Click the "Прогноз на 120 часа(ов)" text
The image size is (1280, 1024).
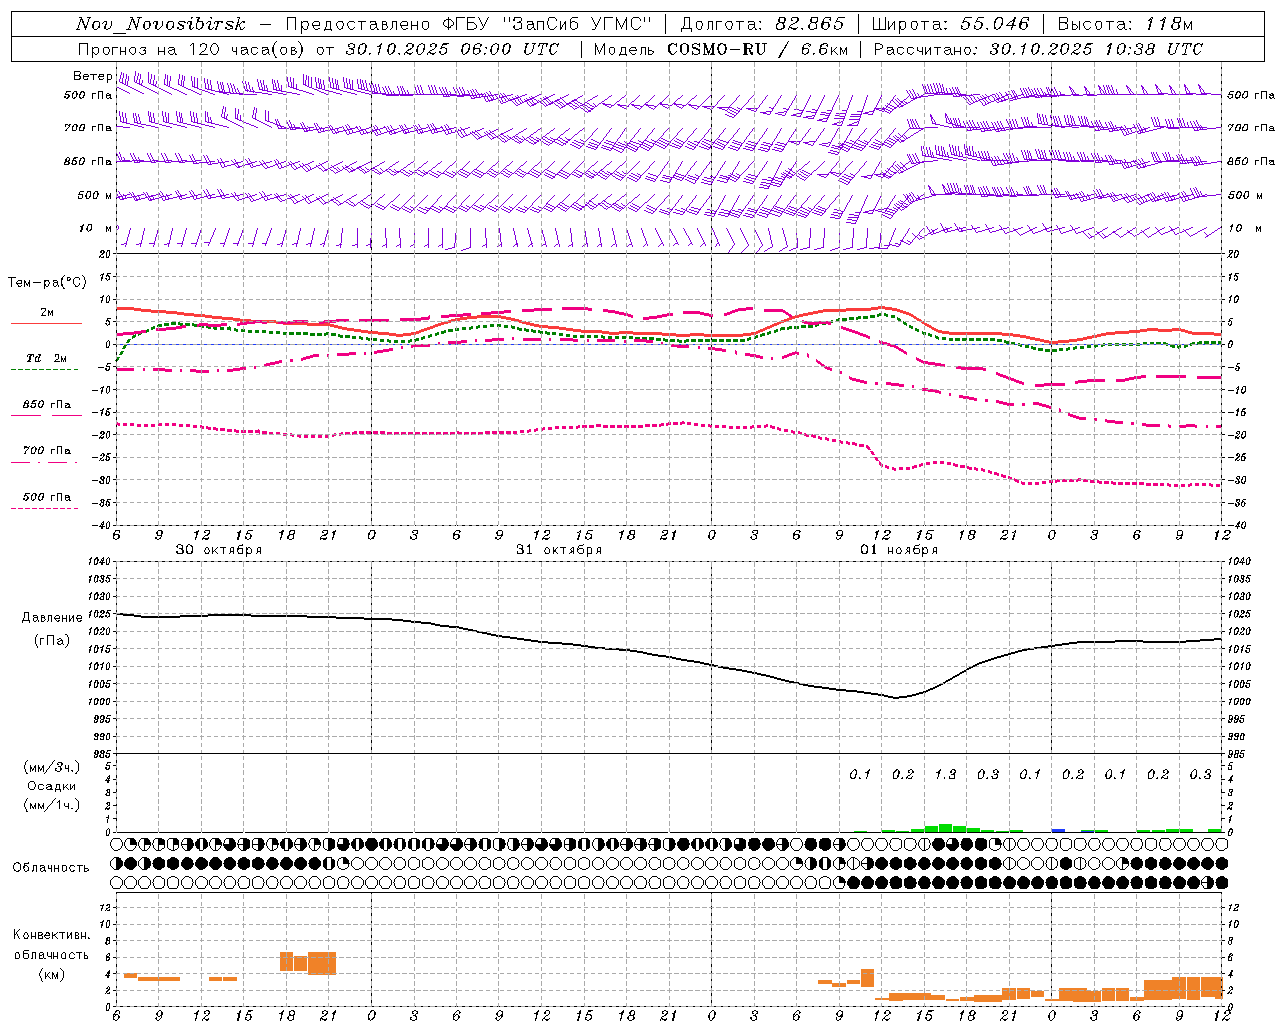[x=193, y=49]
